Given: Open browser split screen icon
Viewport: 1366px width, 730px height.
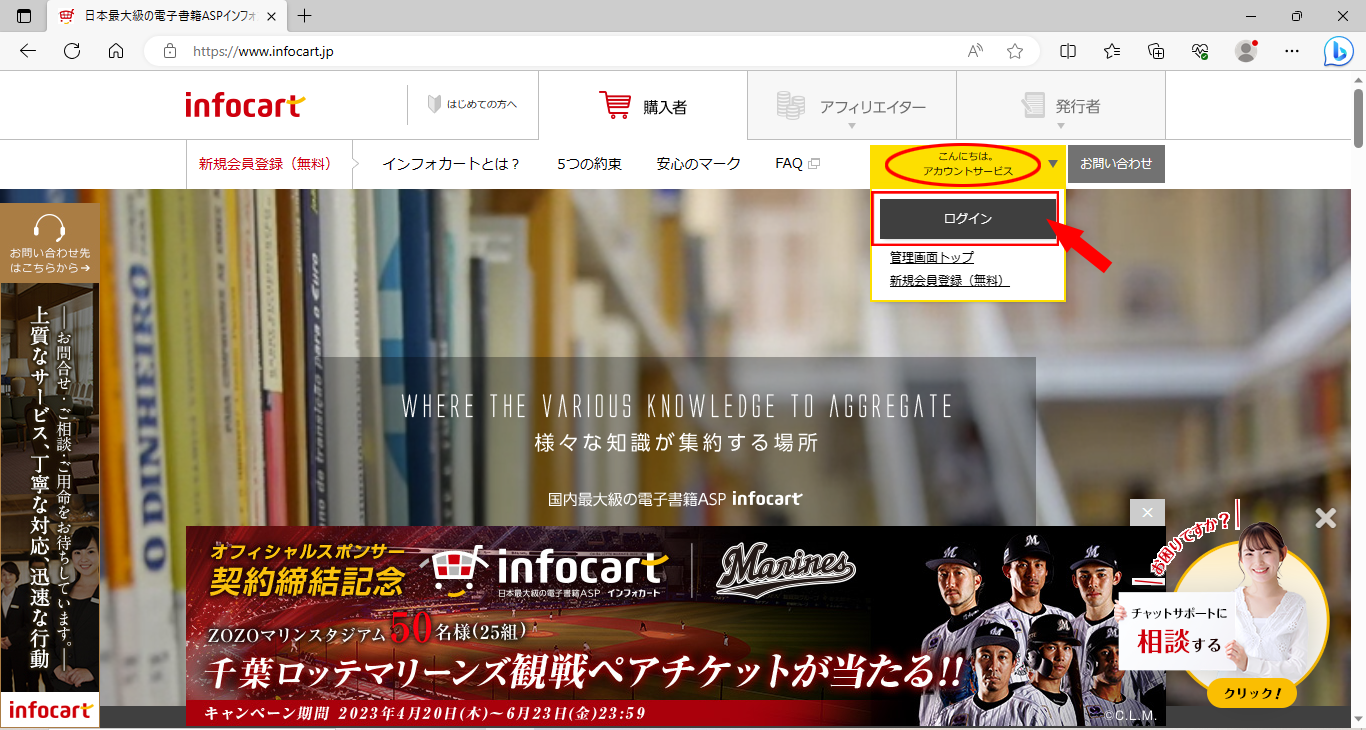Looking at the screenshot, I should point(1068,51).
